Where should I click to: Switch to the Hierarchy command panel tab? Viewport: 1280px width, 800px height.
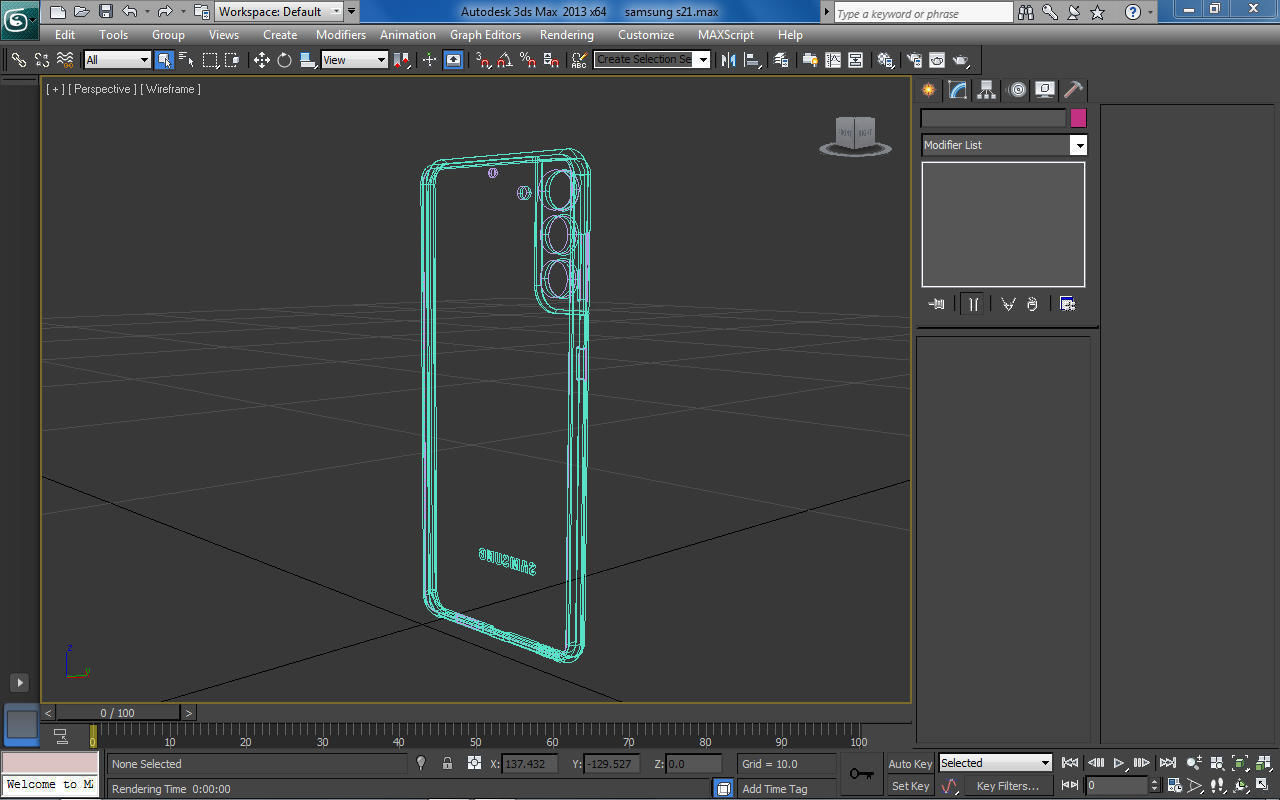click(987, 90)
